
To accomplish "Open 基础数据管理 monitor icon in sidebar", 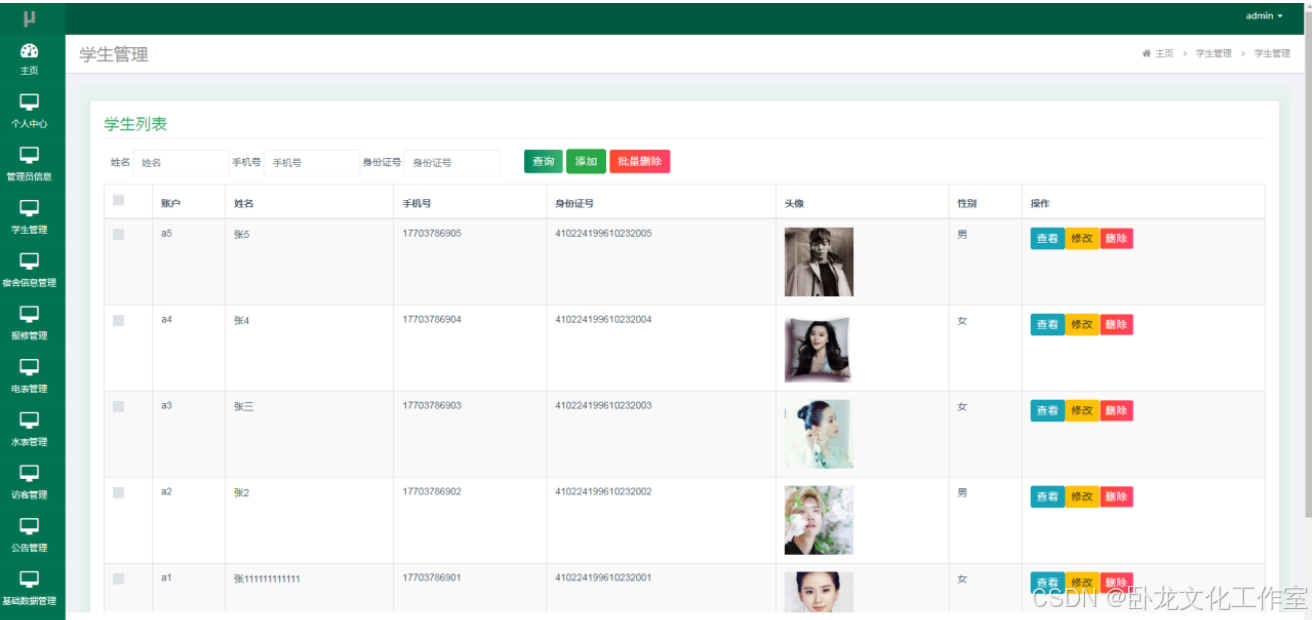I will 29,579.
